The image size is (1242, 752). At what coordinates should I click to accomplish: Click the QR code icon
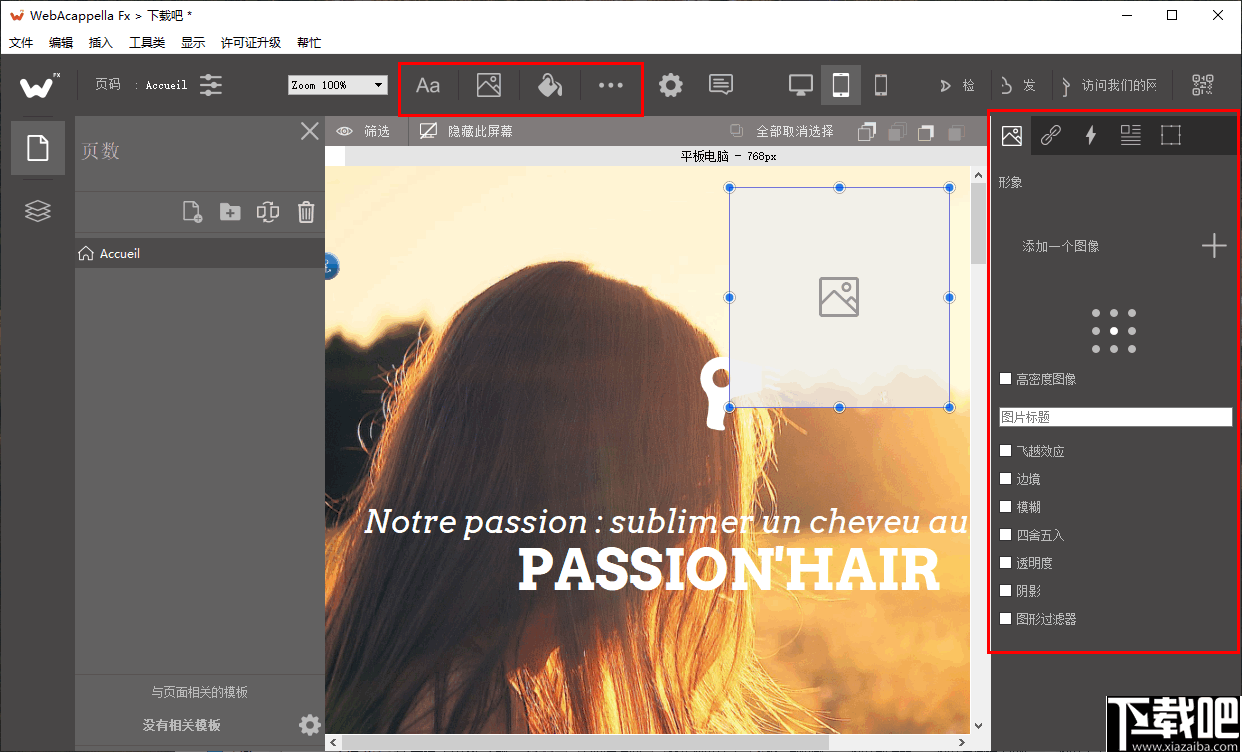point(1203,85)
